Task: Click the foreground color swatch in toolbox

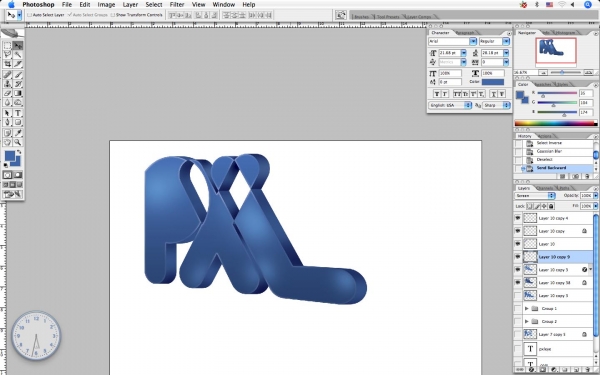Action: tap(9, 155)
